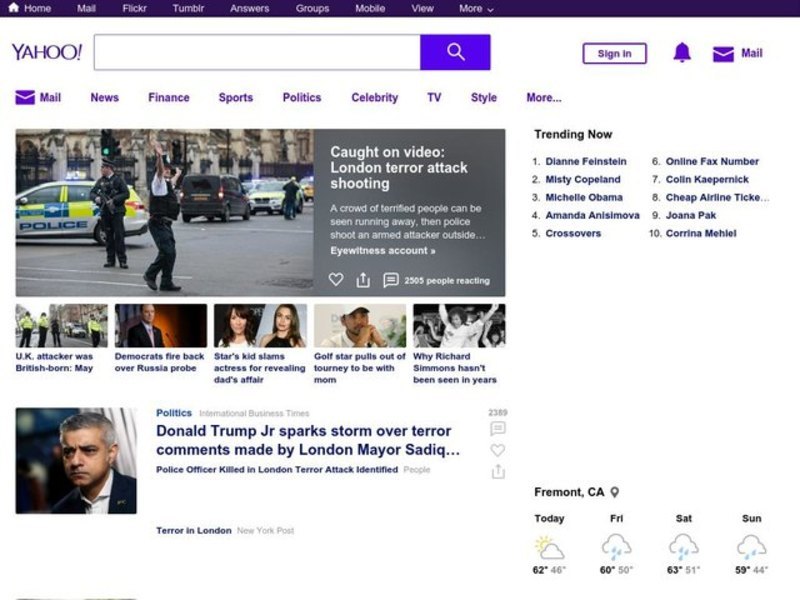This screenshot has height=600, width=800.
Task: Open the Finance navigation tab
Action: [168, 98]
